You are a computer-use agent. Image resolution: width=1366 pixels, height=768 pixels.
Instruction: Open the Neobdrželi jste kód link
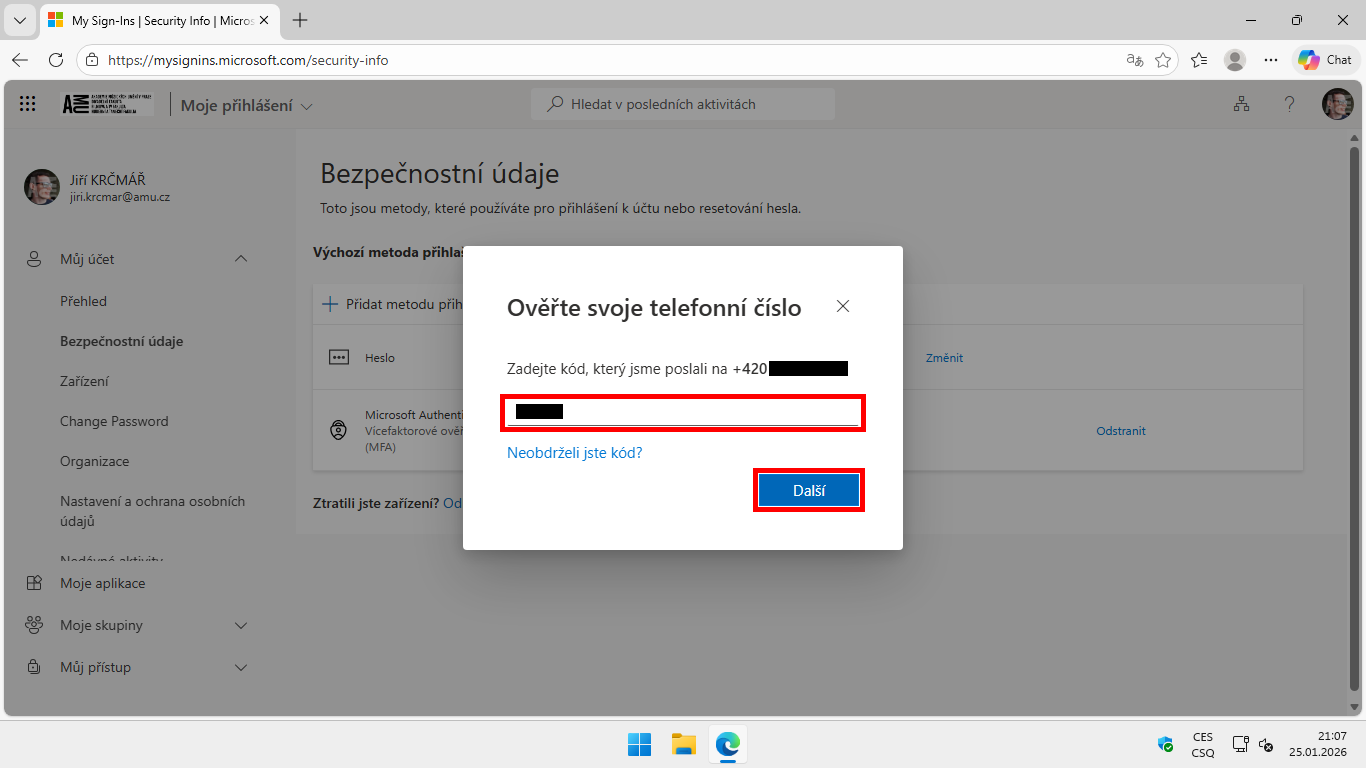click(574, 452)
